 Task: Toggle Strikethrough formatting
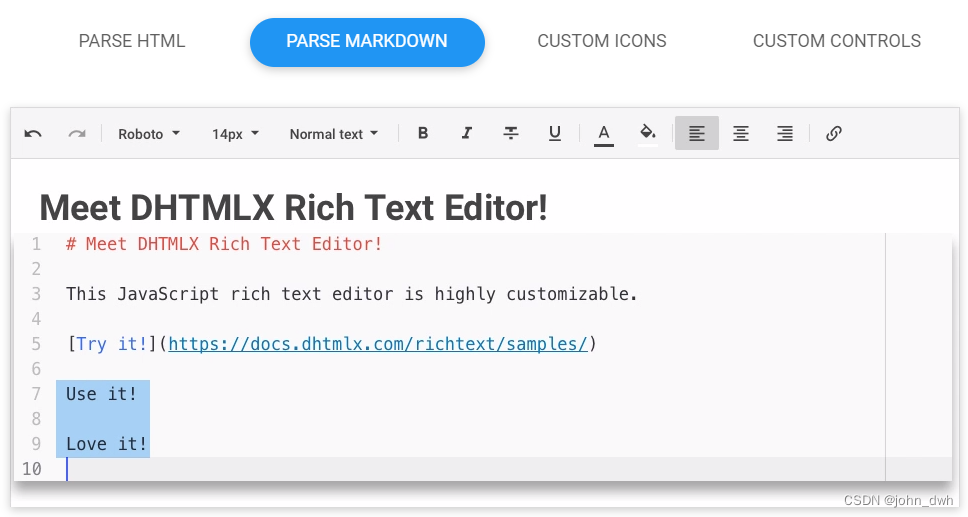pos(511,133)
